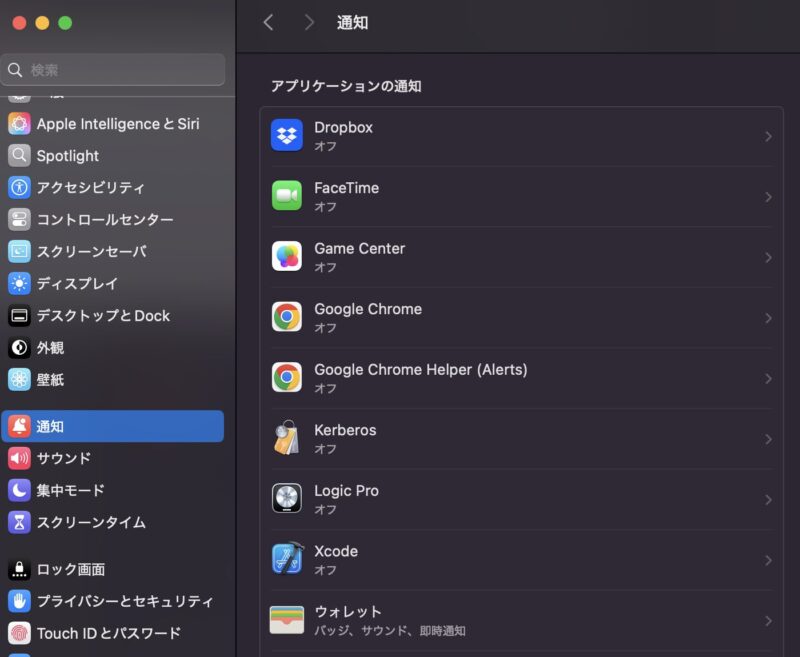
Task: Click the Xcode hammer icon
Action: [x=287, y=559]
